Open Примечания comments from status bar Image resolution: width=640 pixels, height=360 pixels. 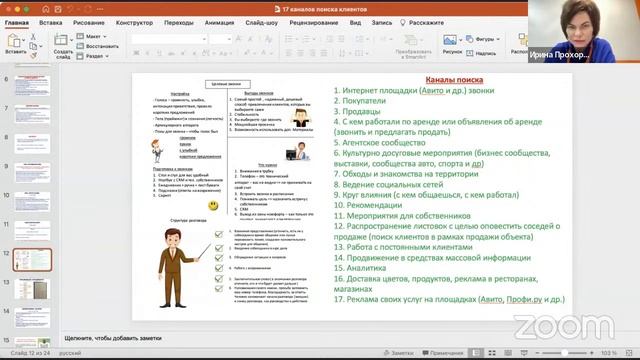(443, 353)
